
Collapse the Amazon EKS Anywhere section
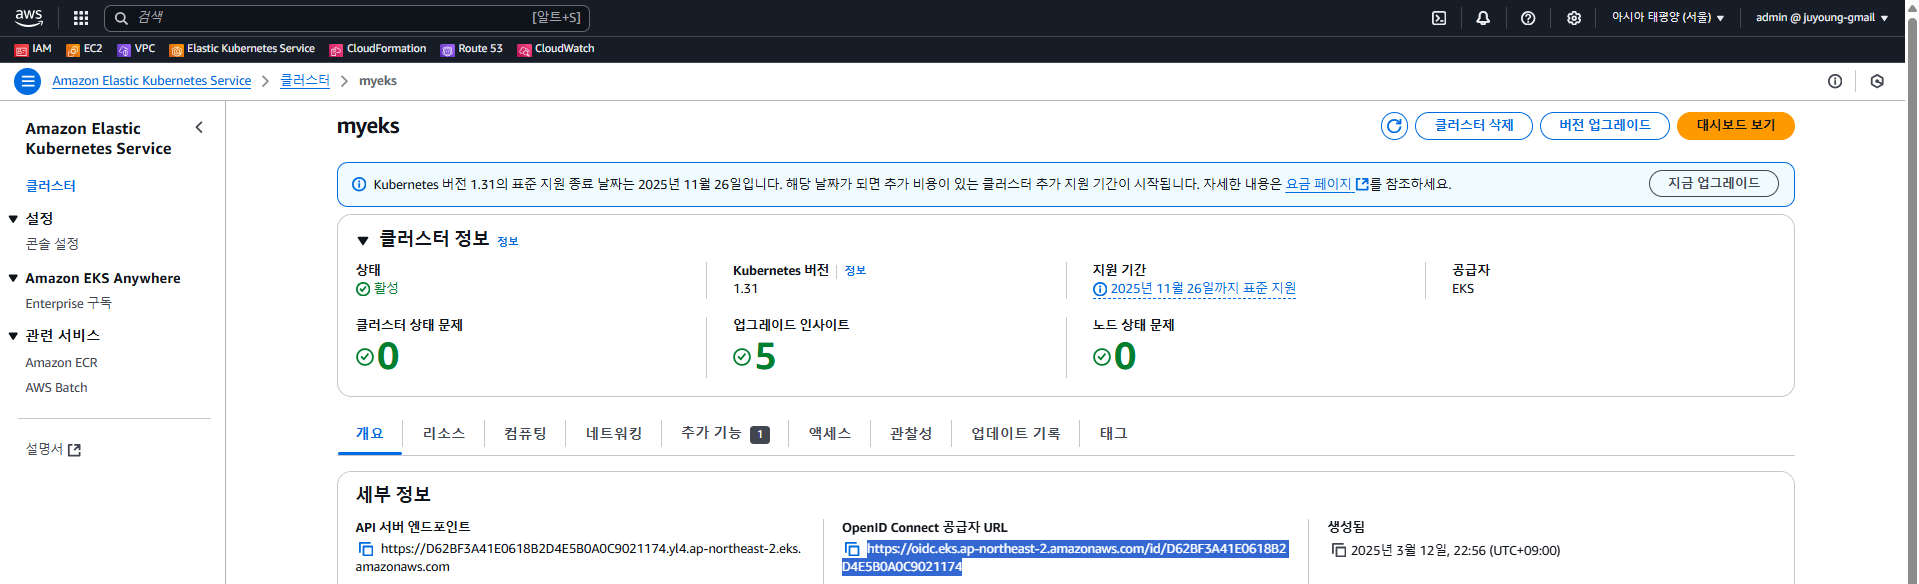tap(13, 278)
